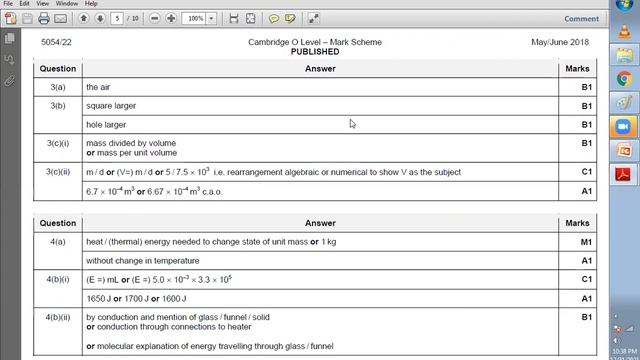Open the attachments paperclip panel icon
Screen dimensions: 640x360
click(x=10, y=81)
